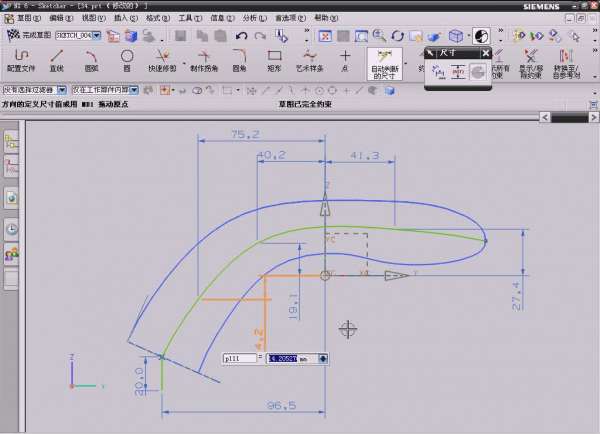This screenshot has height=434, width=600.
Task: Open the Tools (工具) menu
Action: click(x=185, y=18)
